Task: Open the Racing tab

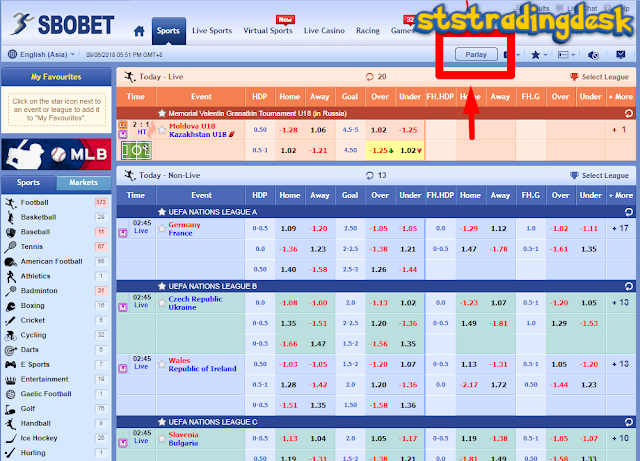Action: coord(367,31)
